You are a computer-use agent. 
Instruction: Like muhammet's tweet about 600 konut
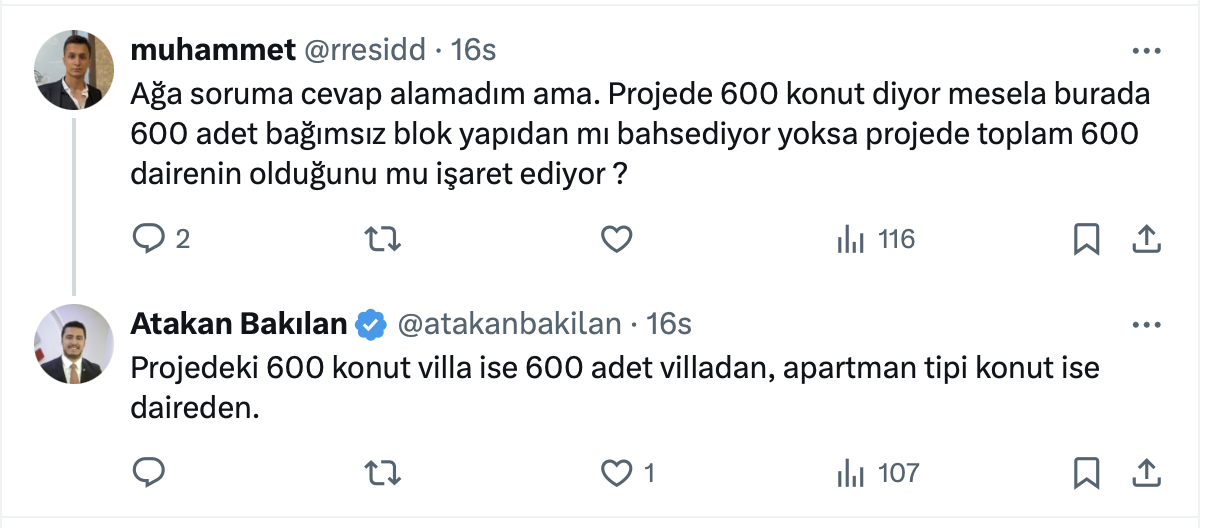[x=616, y=239]
